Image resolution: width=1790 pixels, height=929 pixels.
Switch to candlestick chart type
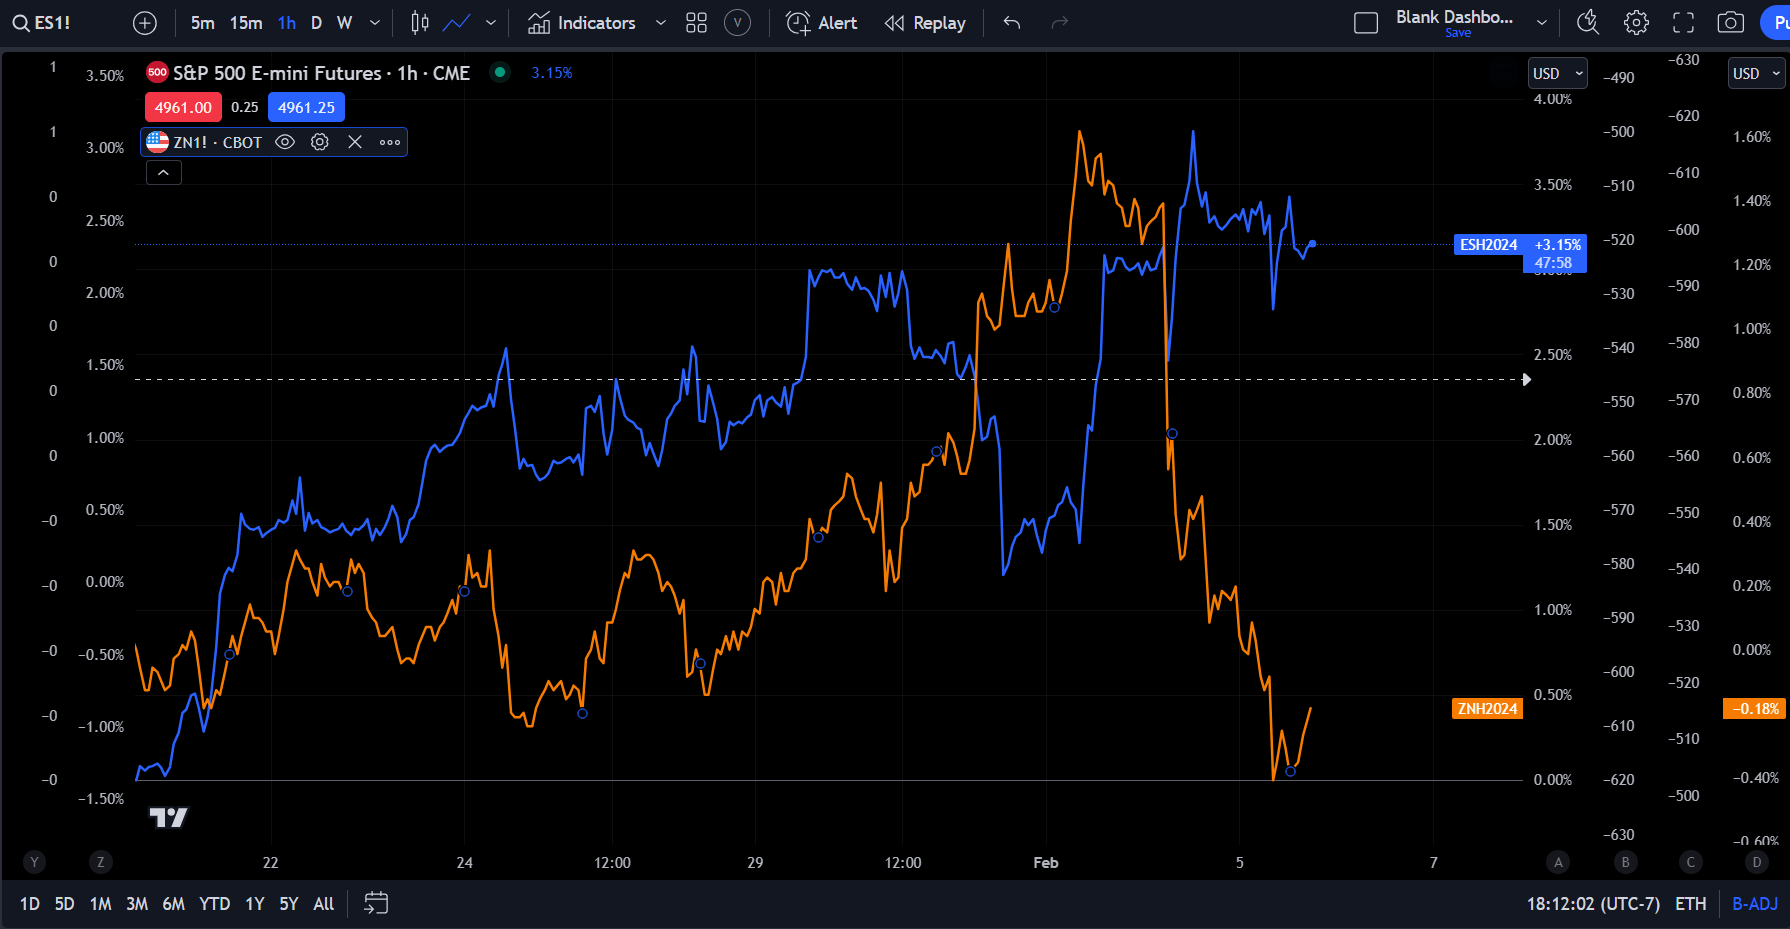coord(420,23)
